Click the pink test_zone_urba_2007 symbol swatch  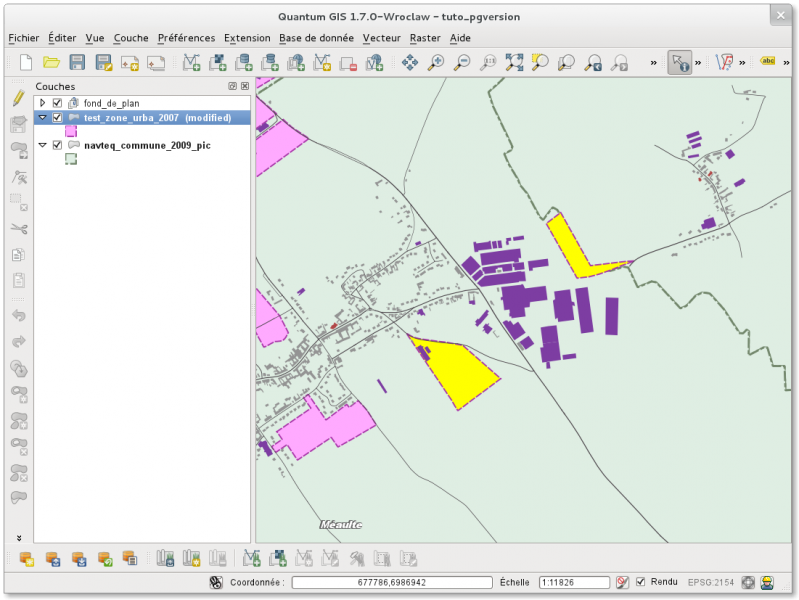(71, 131)
